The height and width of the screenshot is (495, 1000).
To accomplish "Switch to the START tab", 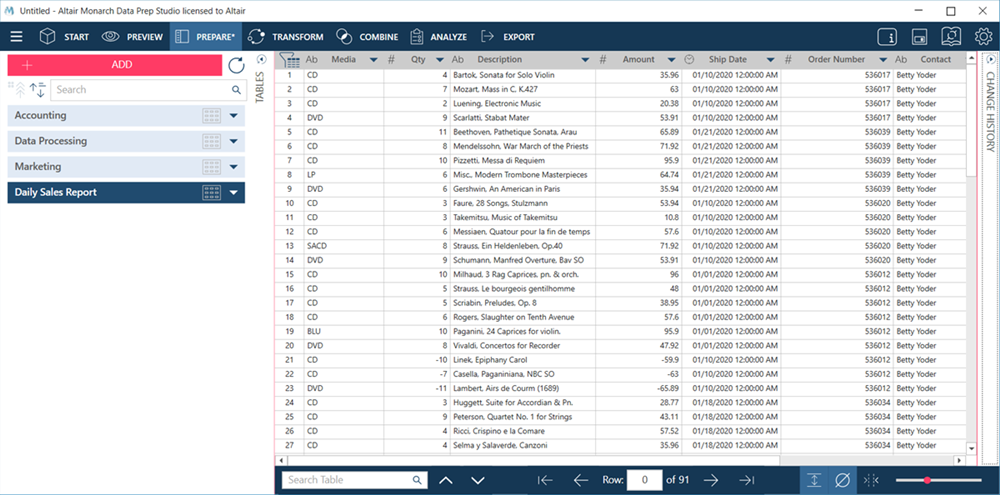I will [x=64, y=37].
